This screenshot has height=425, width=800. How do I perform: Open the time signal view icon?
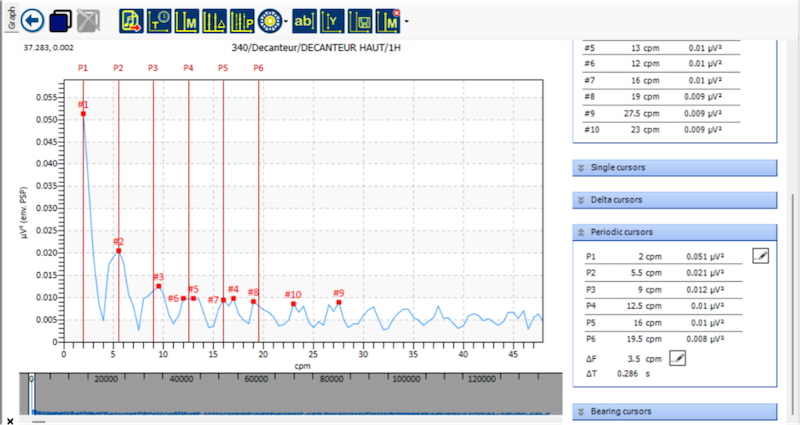coord(158,20)
